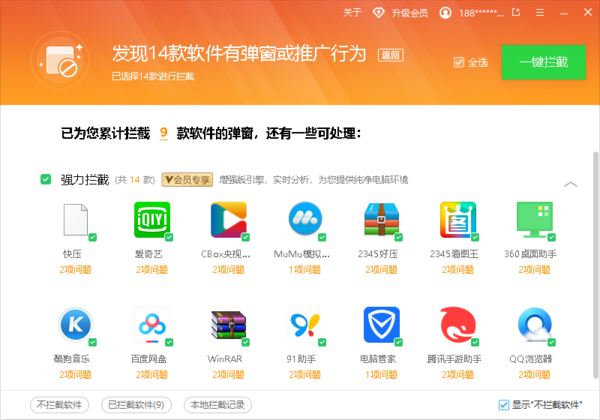Toggle the 强力拦截 group checkbox
This screenshot has width=600, height=420.
[46, 179]
